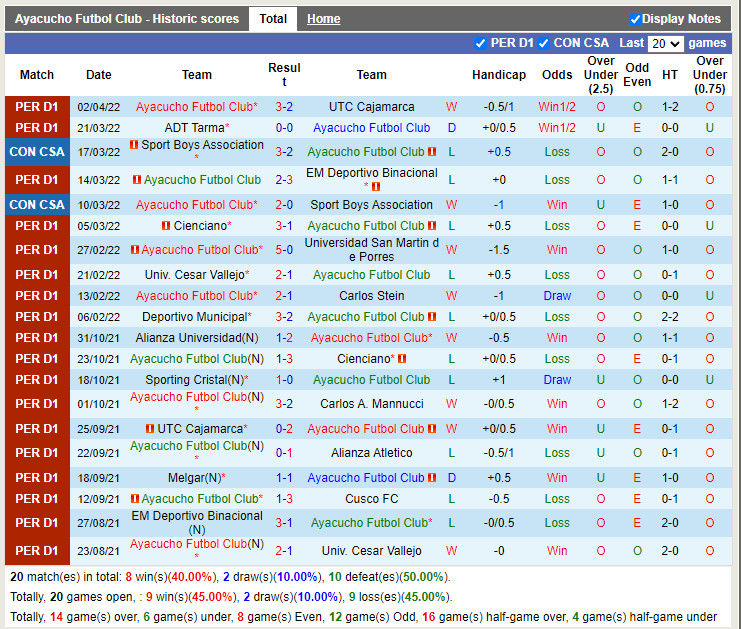Image resolution: width=741 pixels, height=629 pixels.
Task: Click the 5-0 result score
Action: tap(284, 250)
